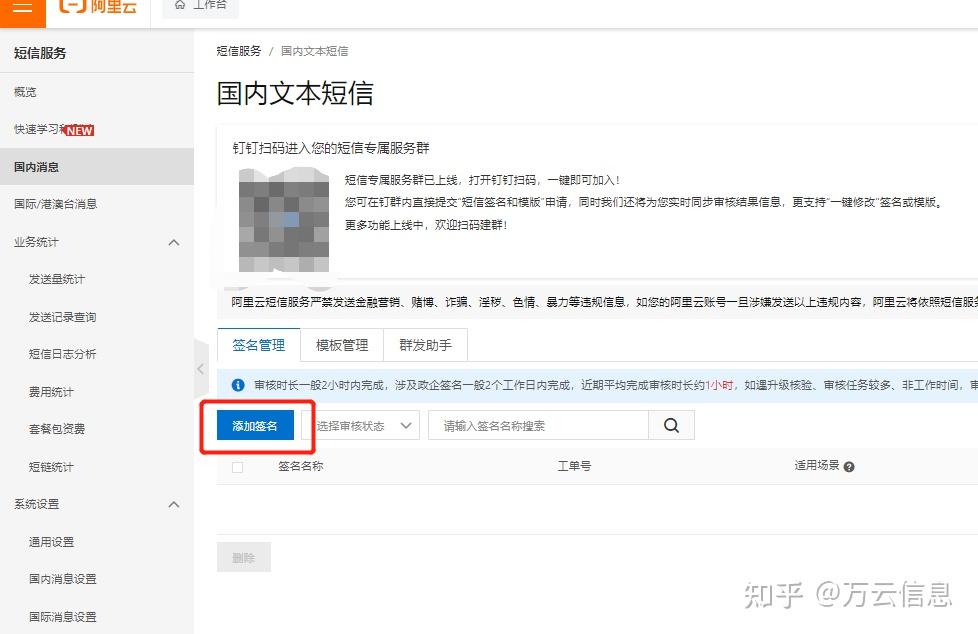Collapse the 系统设置 section

tap(174, 504)
